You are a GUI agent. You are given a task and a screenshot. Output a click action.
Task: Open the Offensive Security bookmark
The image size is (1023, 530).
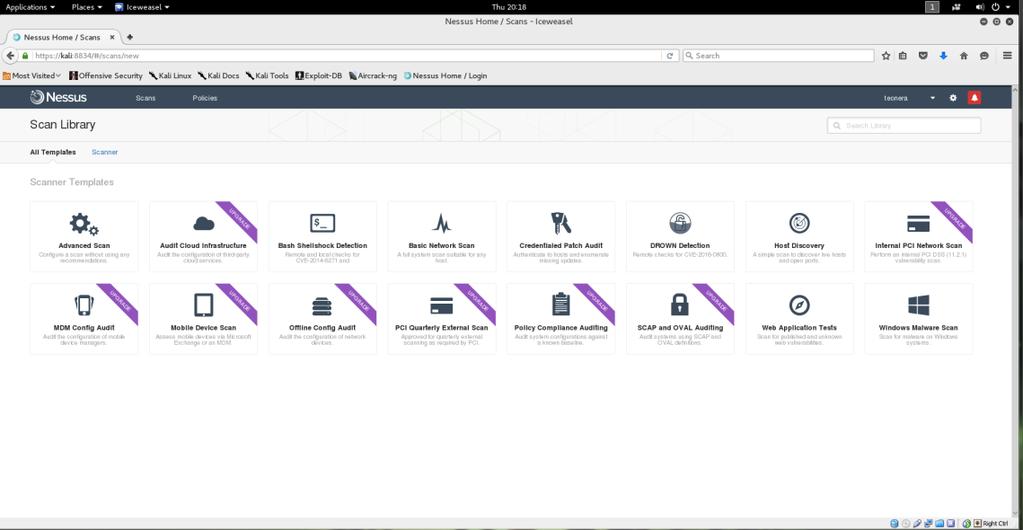point(106,76)
